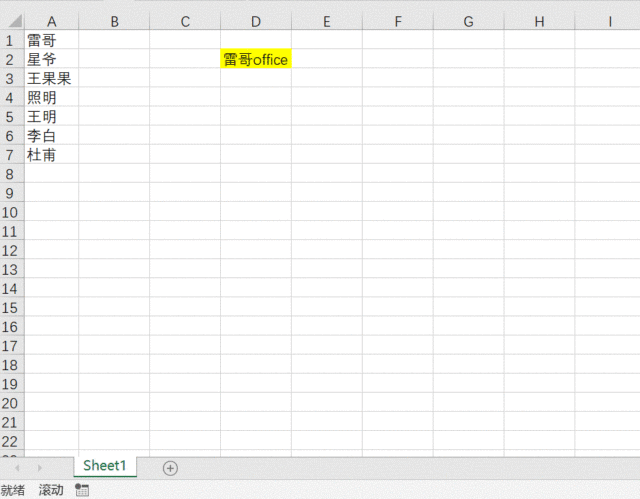
Task: Select row 15 header
Action: pyautogui.click(x=12, y=308)
